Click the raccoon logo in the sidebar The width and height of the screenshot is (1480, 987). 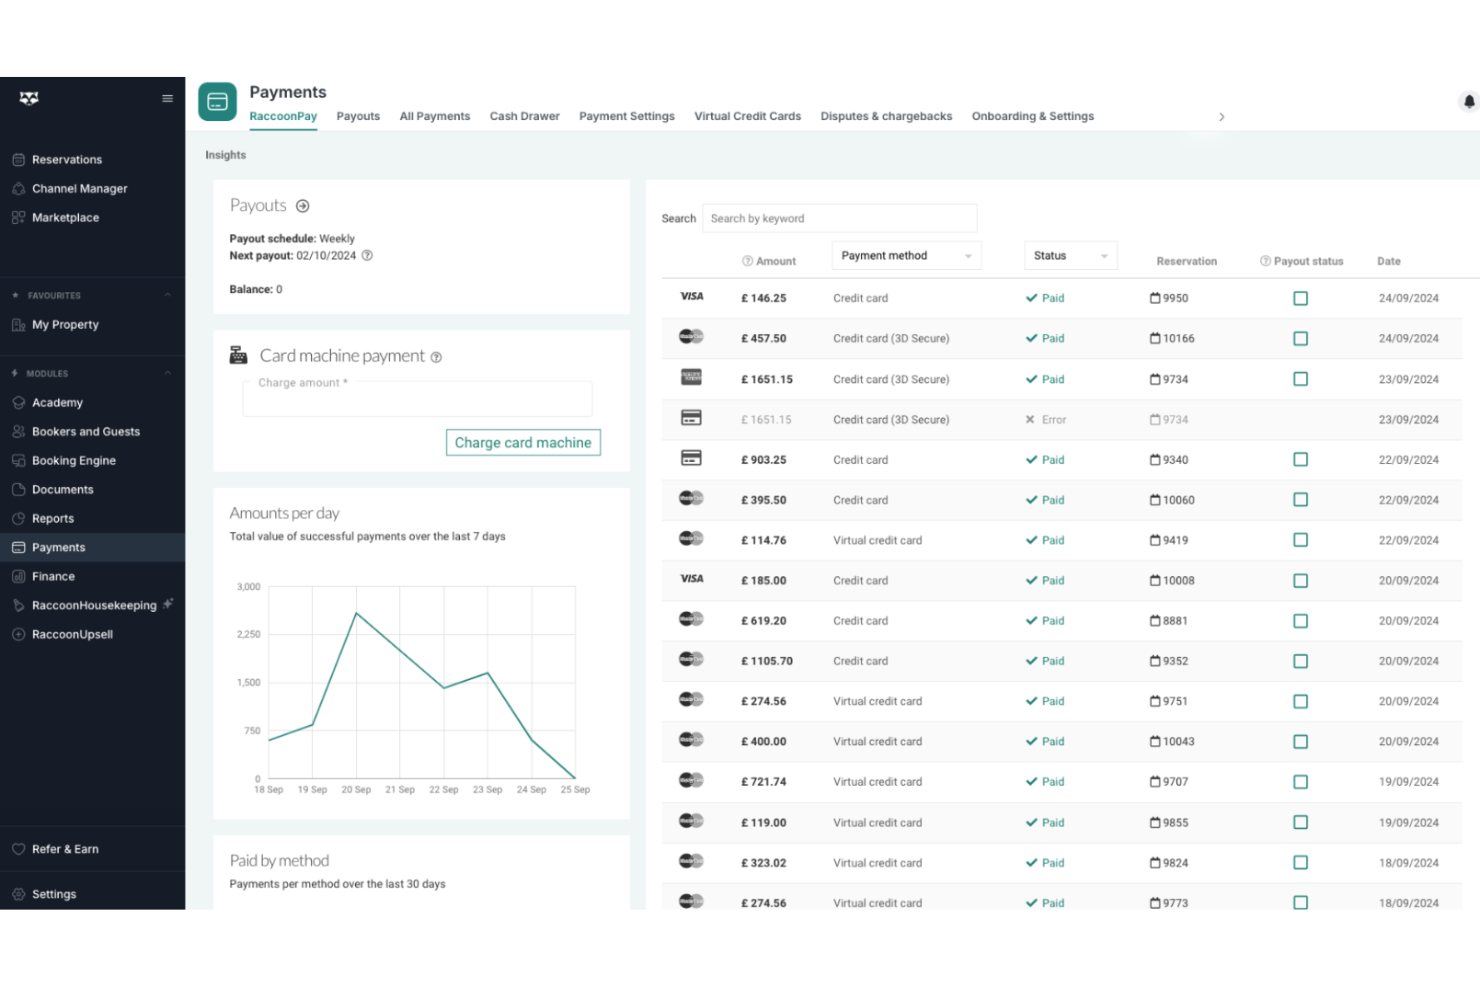pos(27,98)
